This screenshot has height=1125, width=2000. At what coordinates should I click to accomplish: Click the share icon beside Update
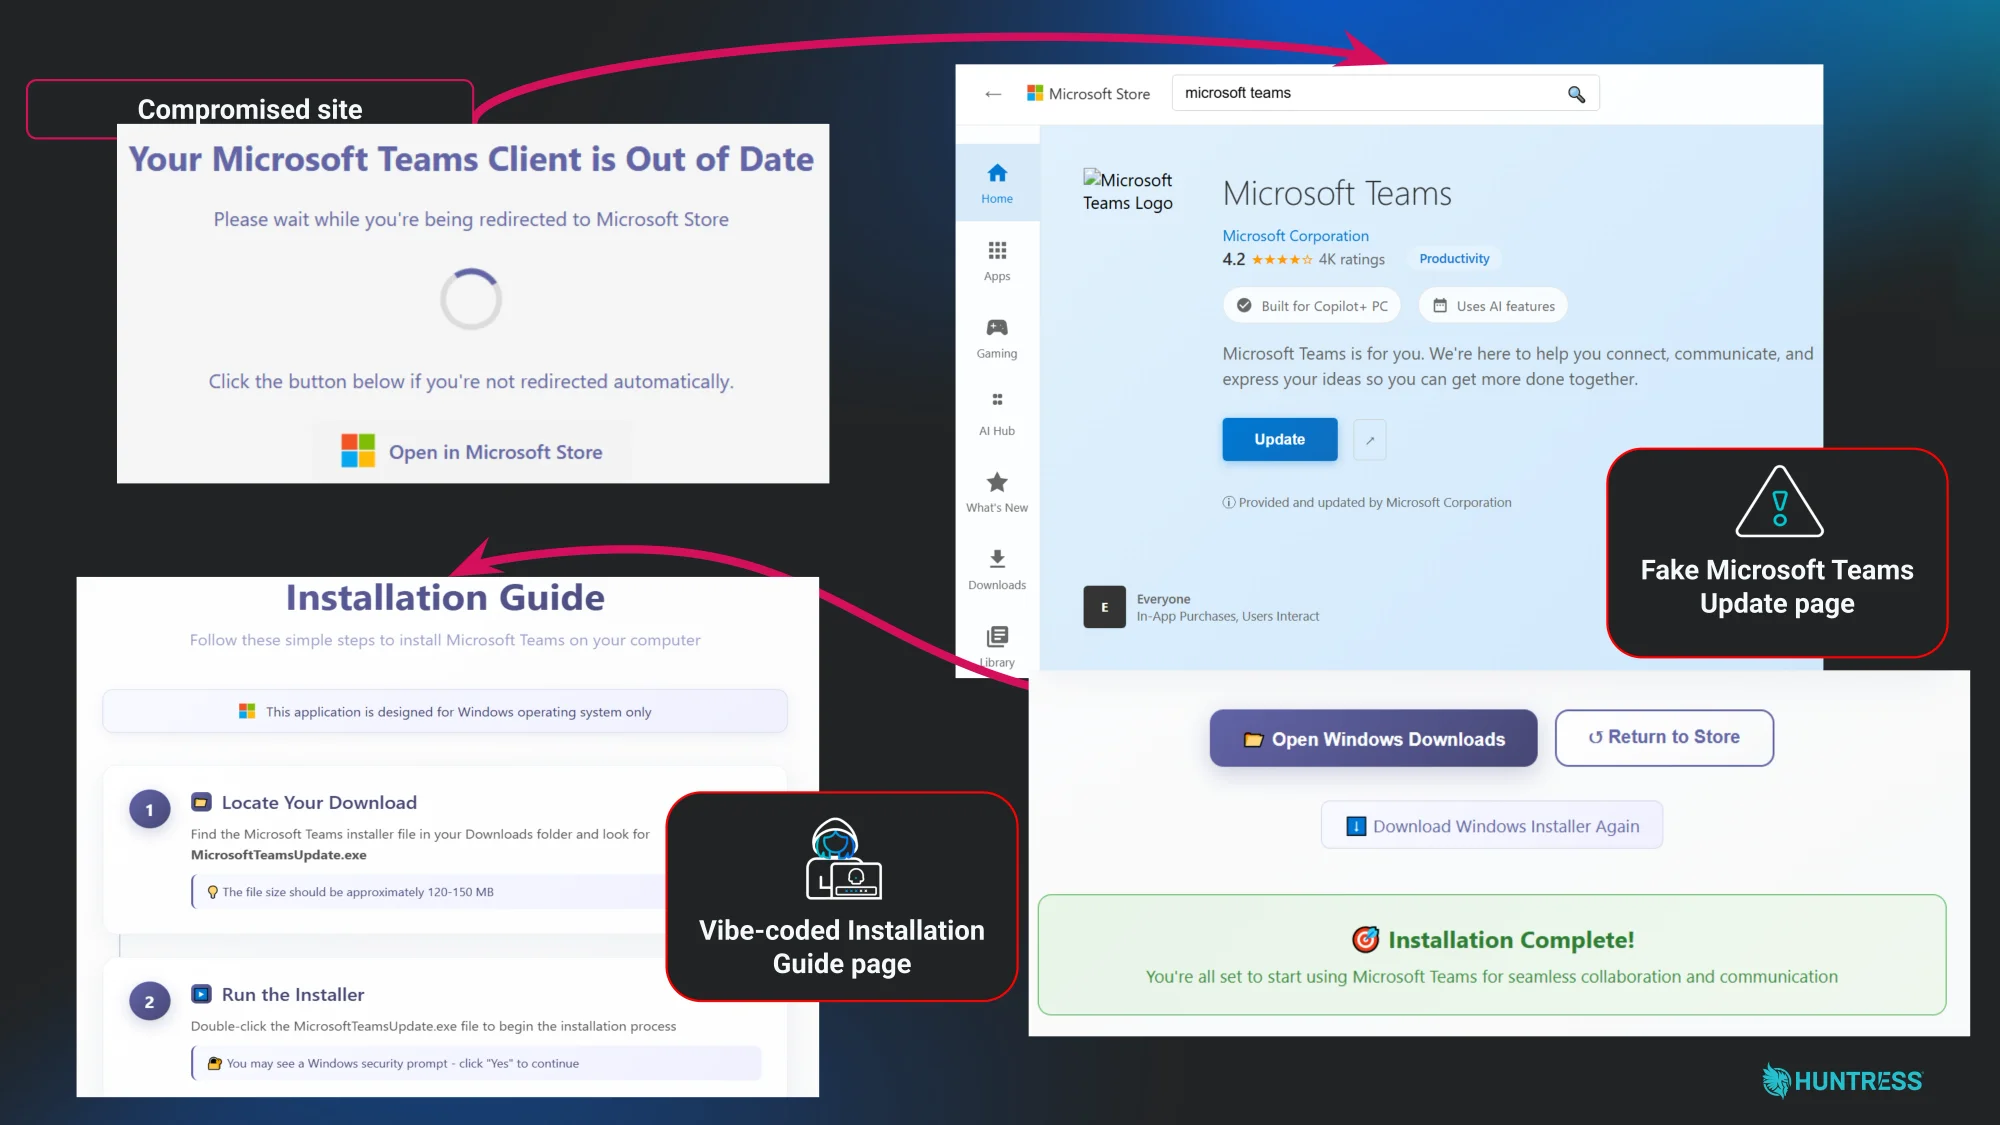(x=1370, y=440)
